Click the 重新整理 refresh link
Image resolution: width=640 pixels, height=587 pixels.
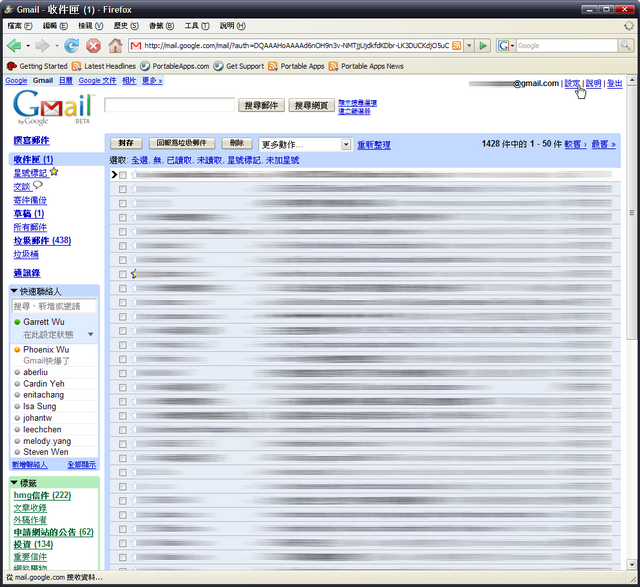click(374, 145)
